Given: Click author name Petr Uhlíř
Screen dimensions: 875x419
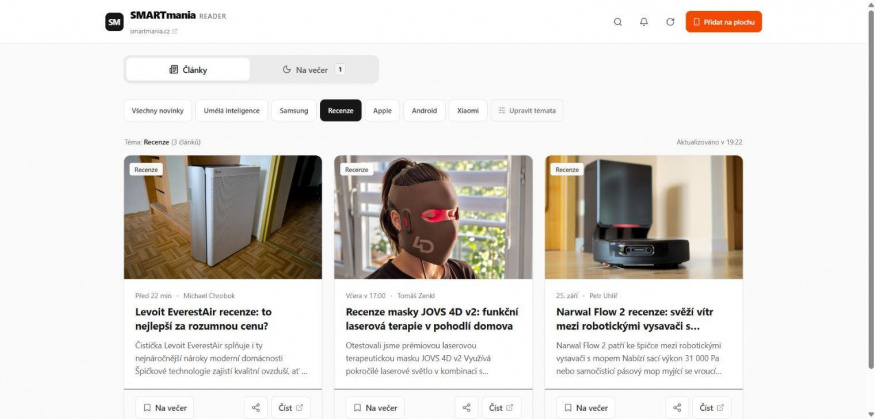Looking at the screenshot, I should 604,296.
